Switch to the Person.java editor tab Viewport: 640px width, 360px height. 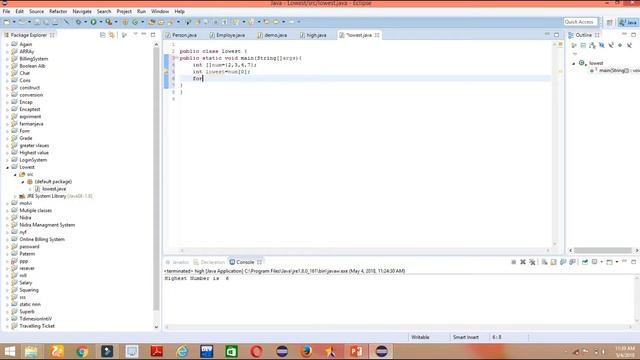pyautogui.click(x=181, y=35)
